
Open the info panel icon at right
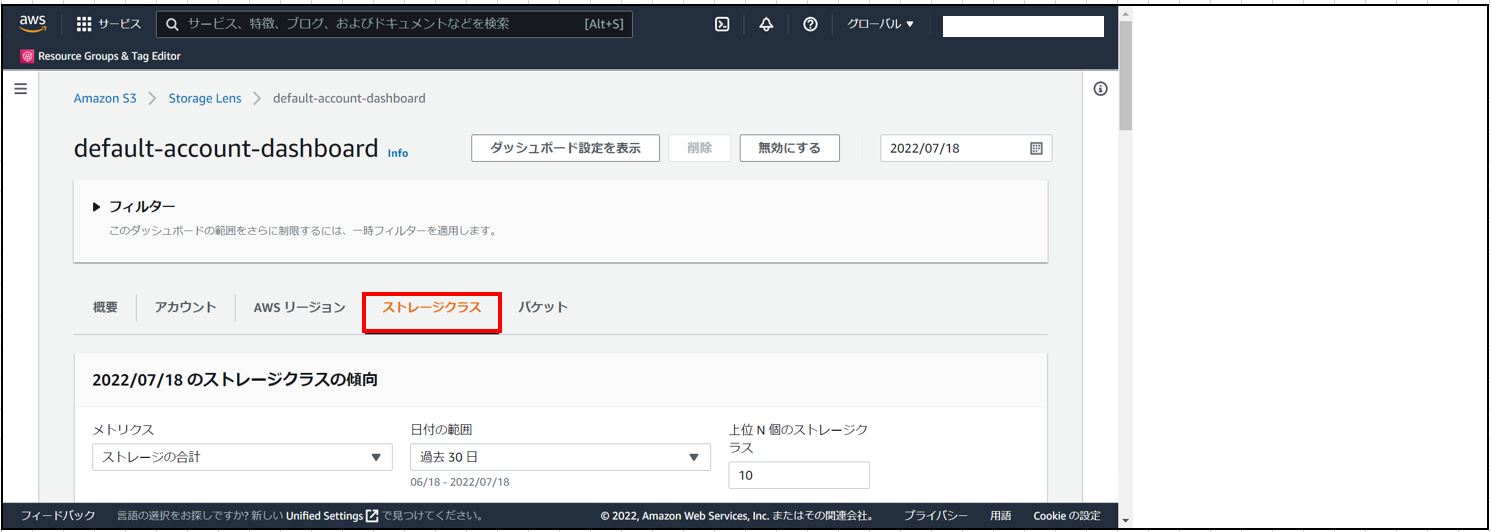1100,89
